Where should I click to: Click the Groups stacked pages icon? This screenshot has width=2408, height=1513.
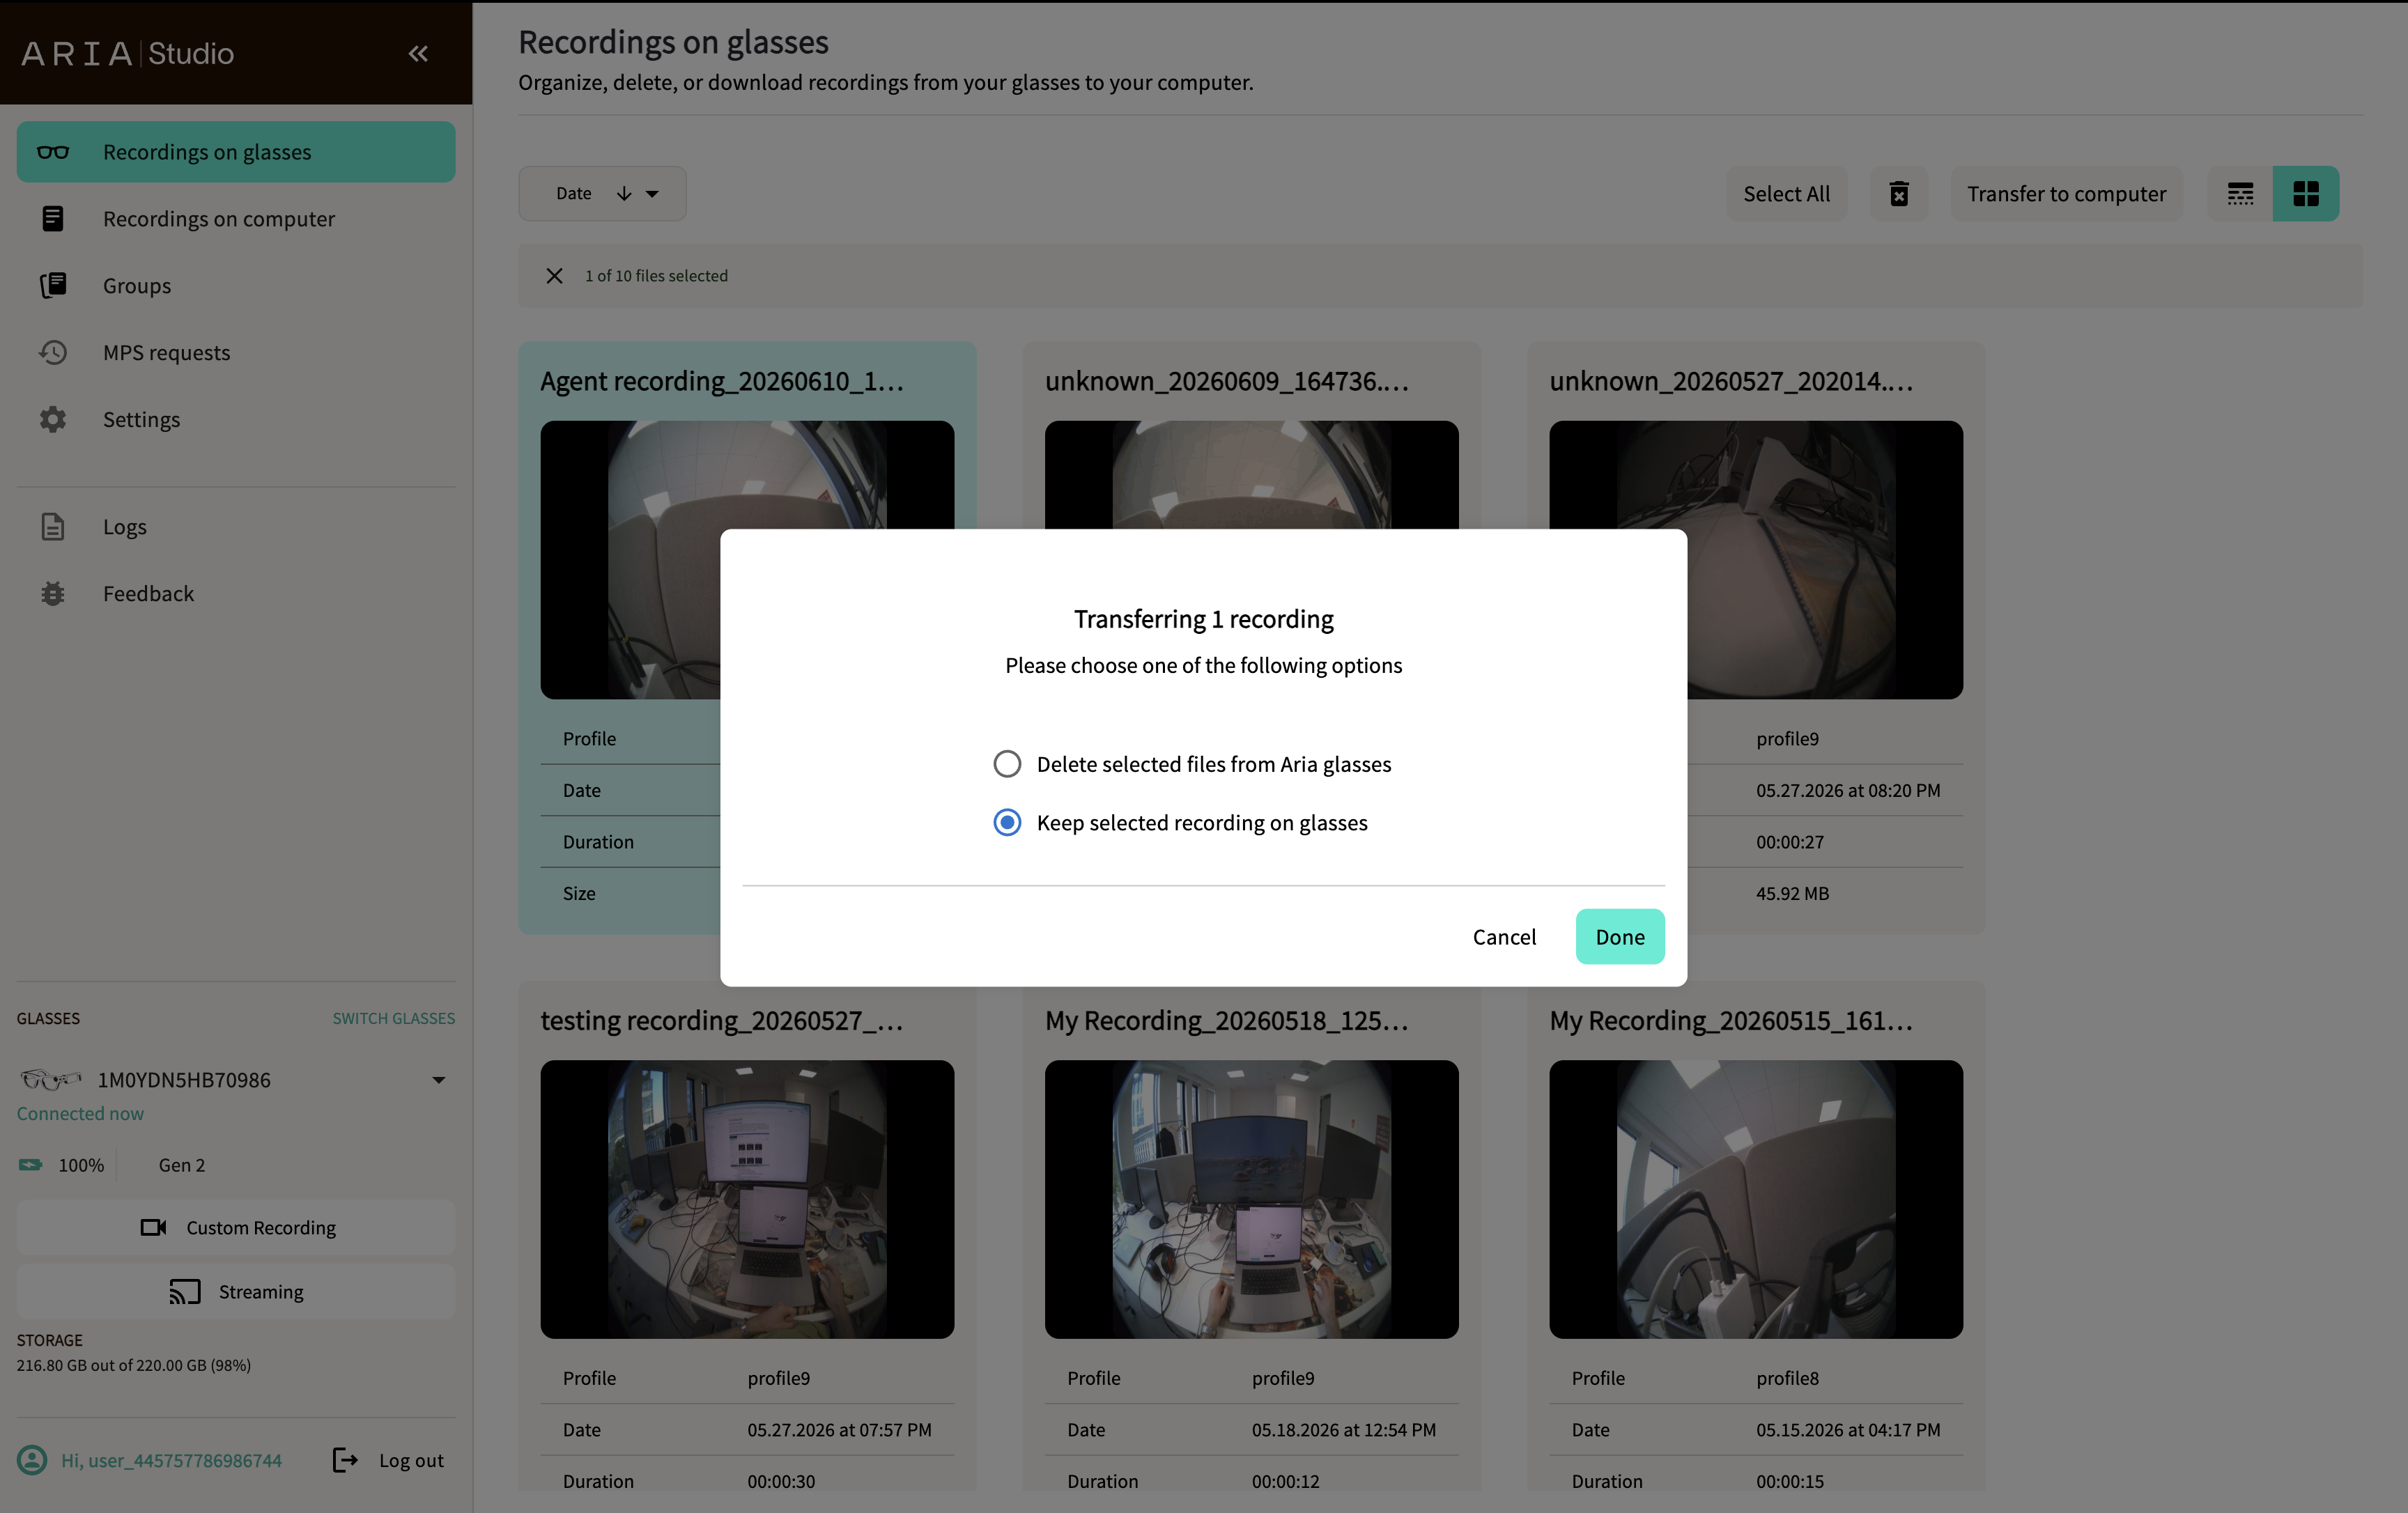53,286
